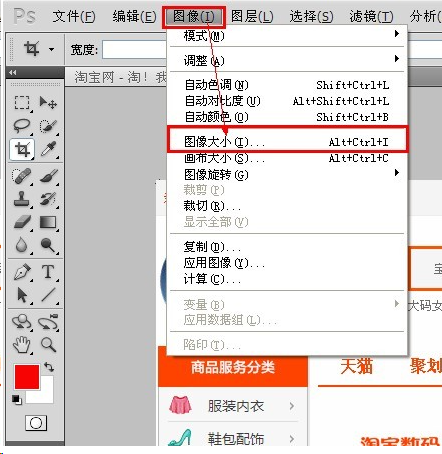Select the Pen tool
This screenshot has height=454, width=442.
coord(22,272)
